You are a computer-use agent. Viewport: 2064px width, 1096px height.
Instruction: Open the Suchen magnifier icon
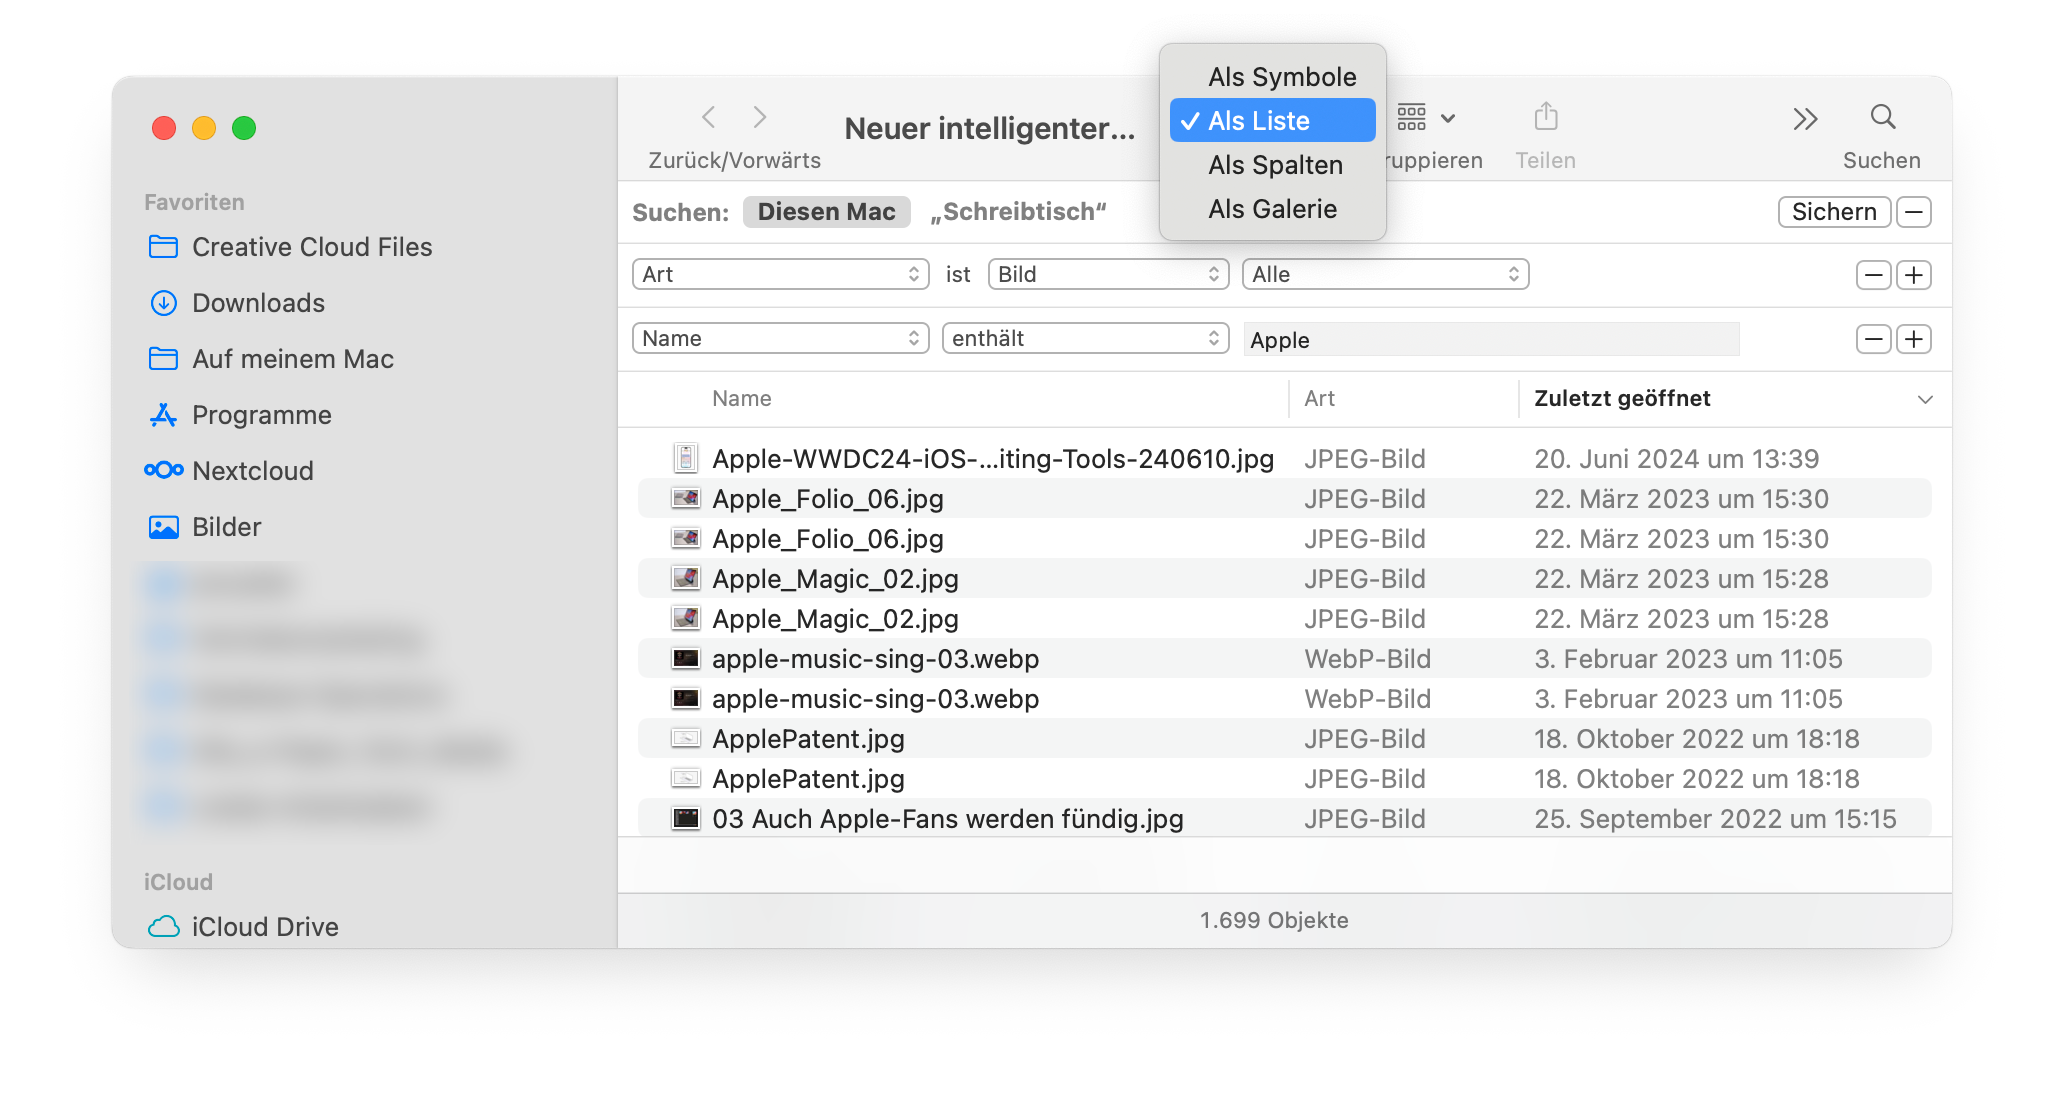(1883, 117)
